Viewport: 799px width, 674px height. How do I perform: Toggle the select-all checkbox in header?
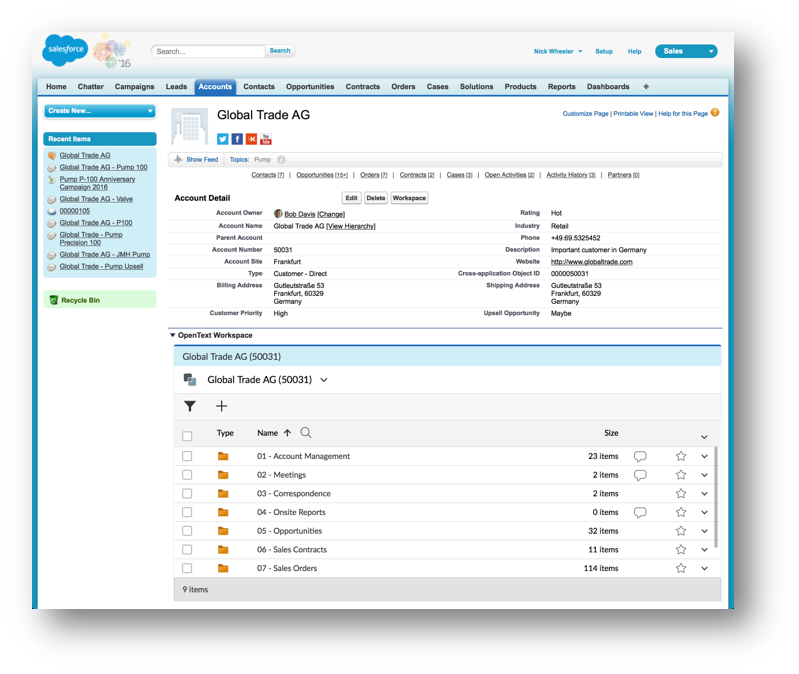187,435
